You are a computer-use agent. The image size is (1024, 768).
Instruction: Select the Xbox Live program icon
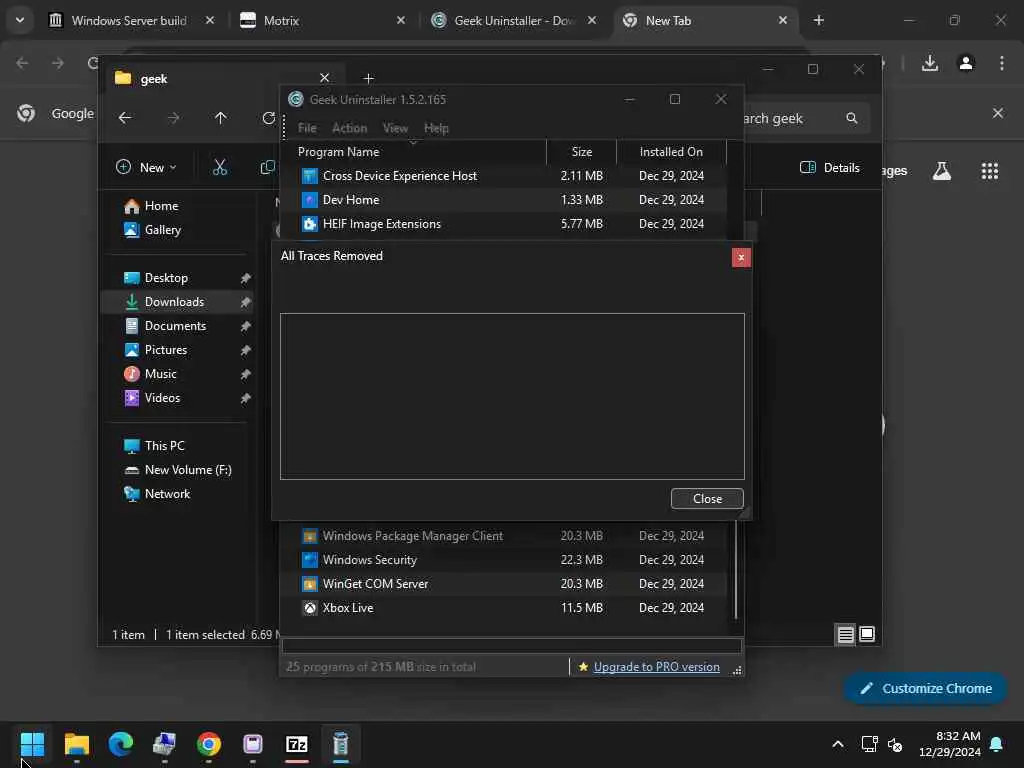coord(310,608)
